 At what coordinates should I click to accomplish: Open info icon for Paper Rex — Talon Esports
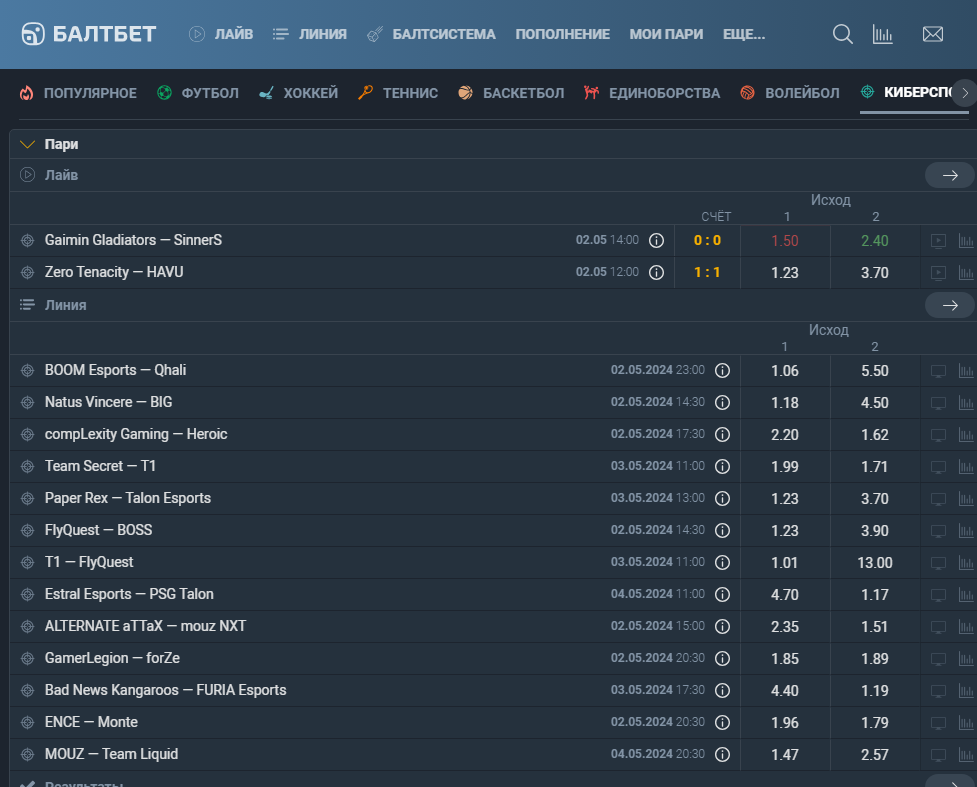click(722, 498)
